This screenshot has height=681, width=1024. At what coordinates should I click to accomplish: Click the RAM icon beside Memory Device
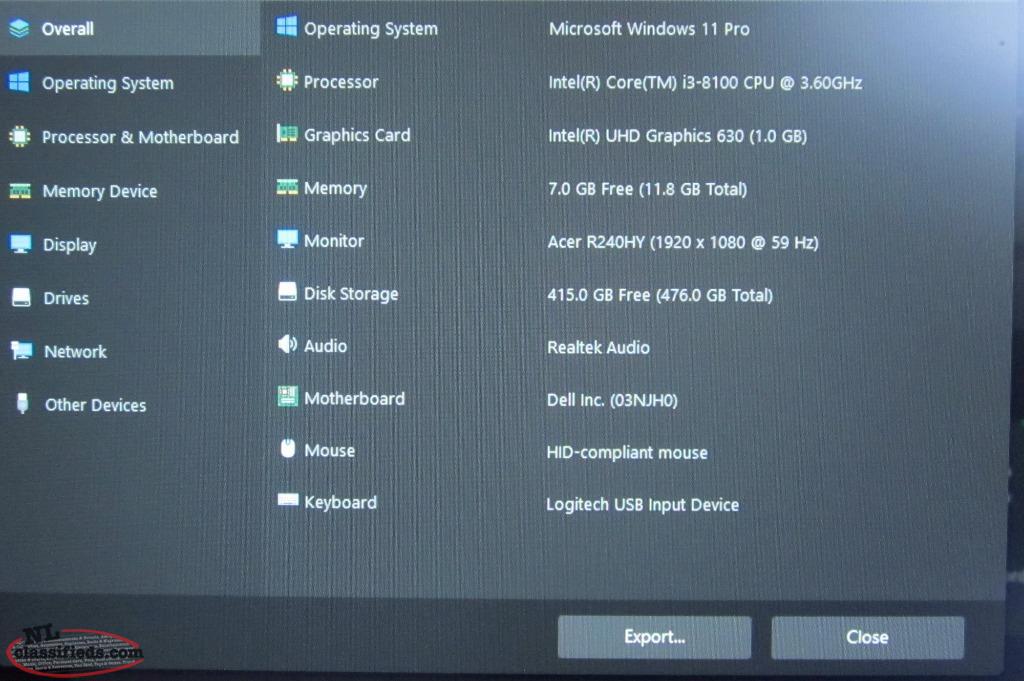pyautogui.click(x=20, y=191)
